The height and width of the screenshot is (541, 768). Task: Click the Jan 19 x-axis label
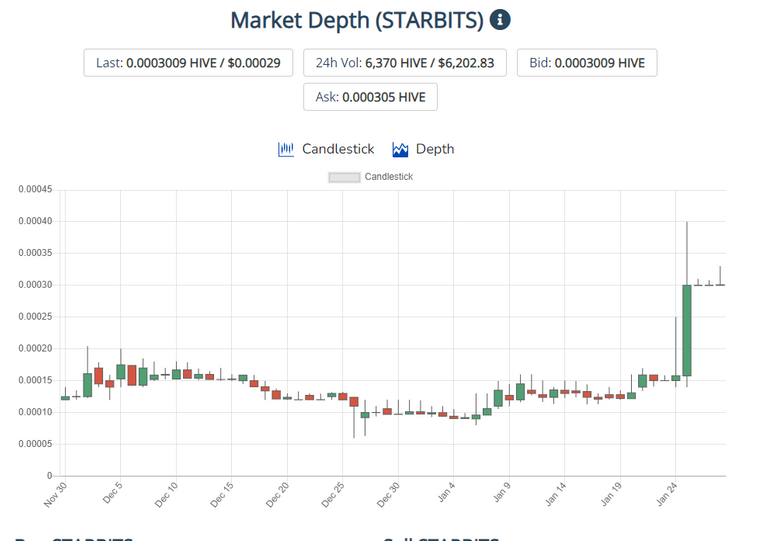611,494
